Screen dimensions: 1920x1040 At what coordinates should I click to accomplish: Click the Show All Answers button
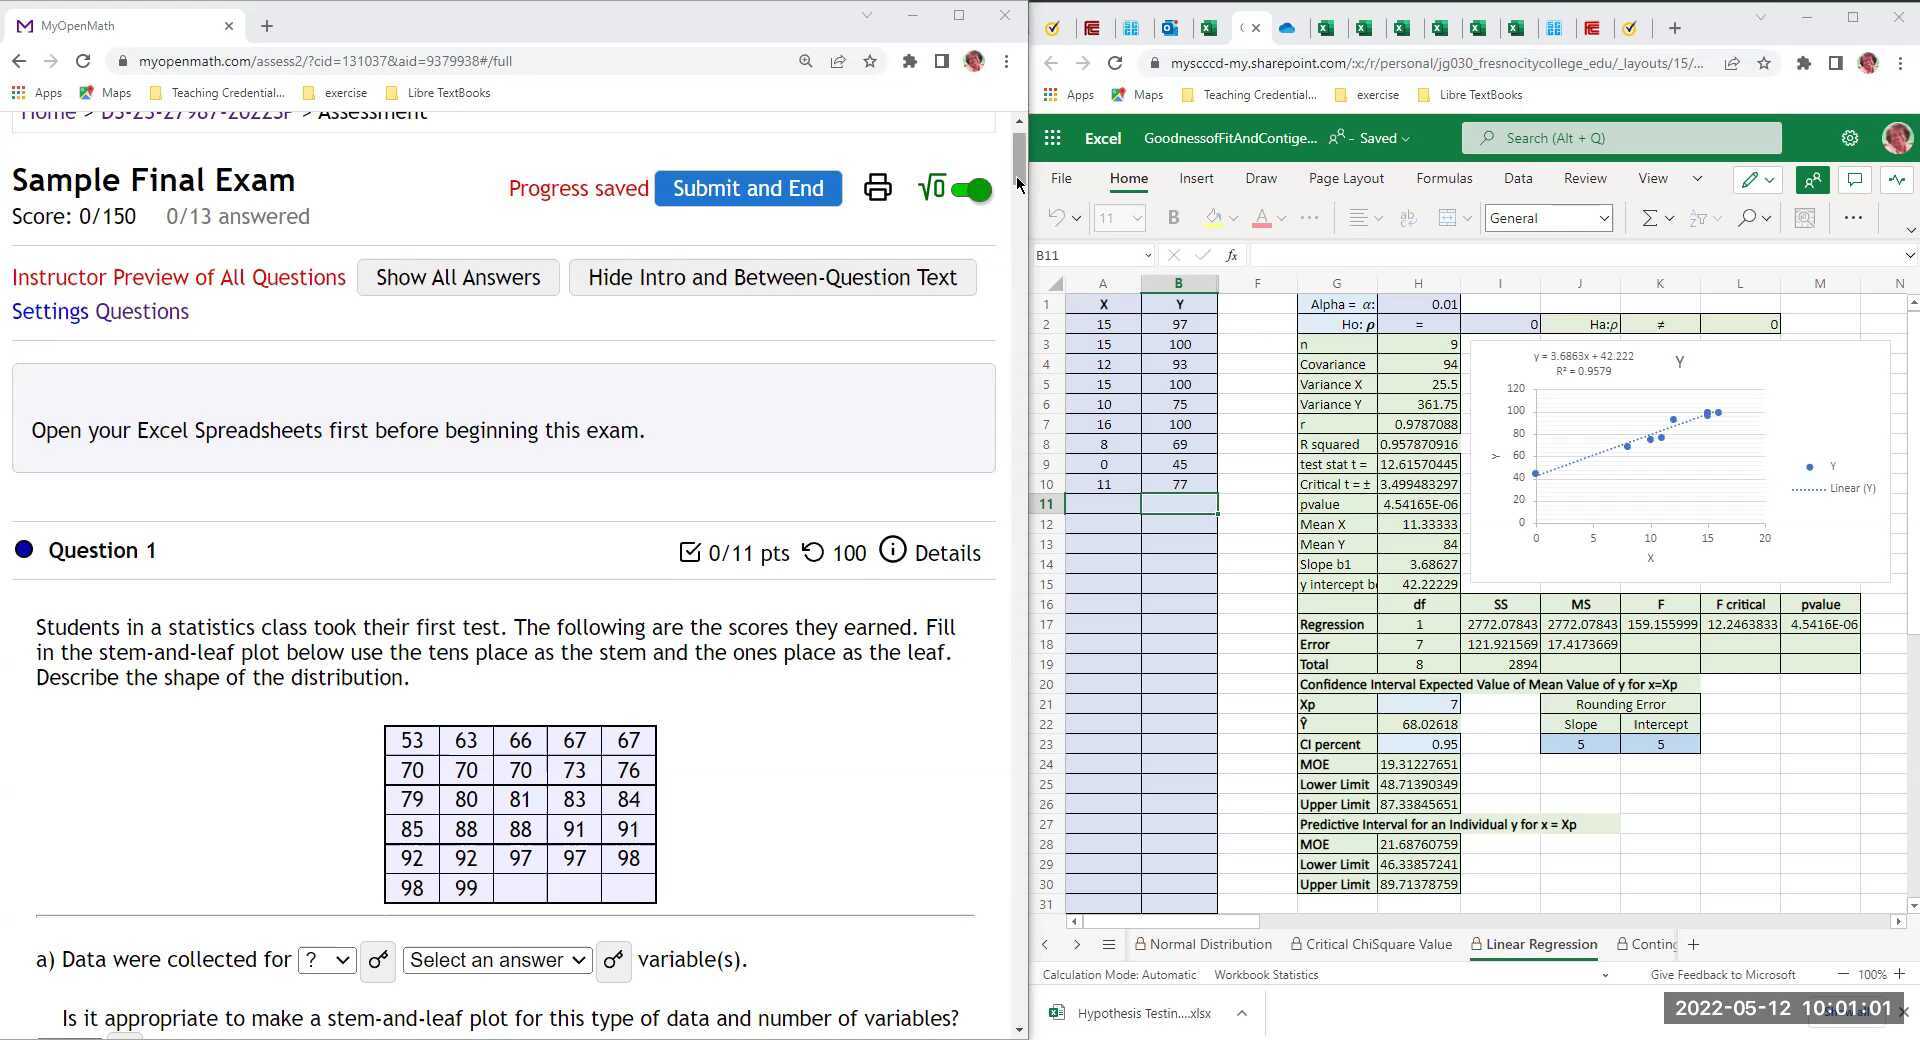pos(458,277)
